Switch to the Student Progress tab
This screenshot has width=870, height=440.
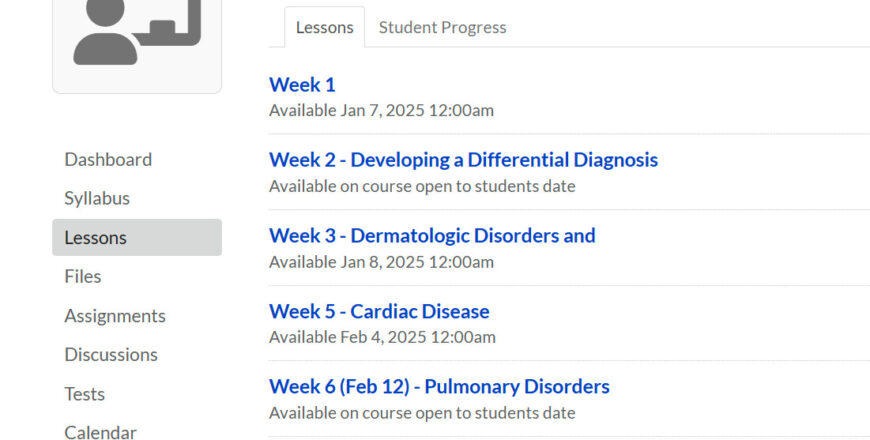(x=442, y=28)
